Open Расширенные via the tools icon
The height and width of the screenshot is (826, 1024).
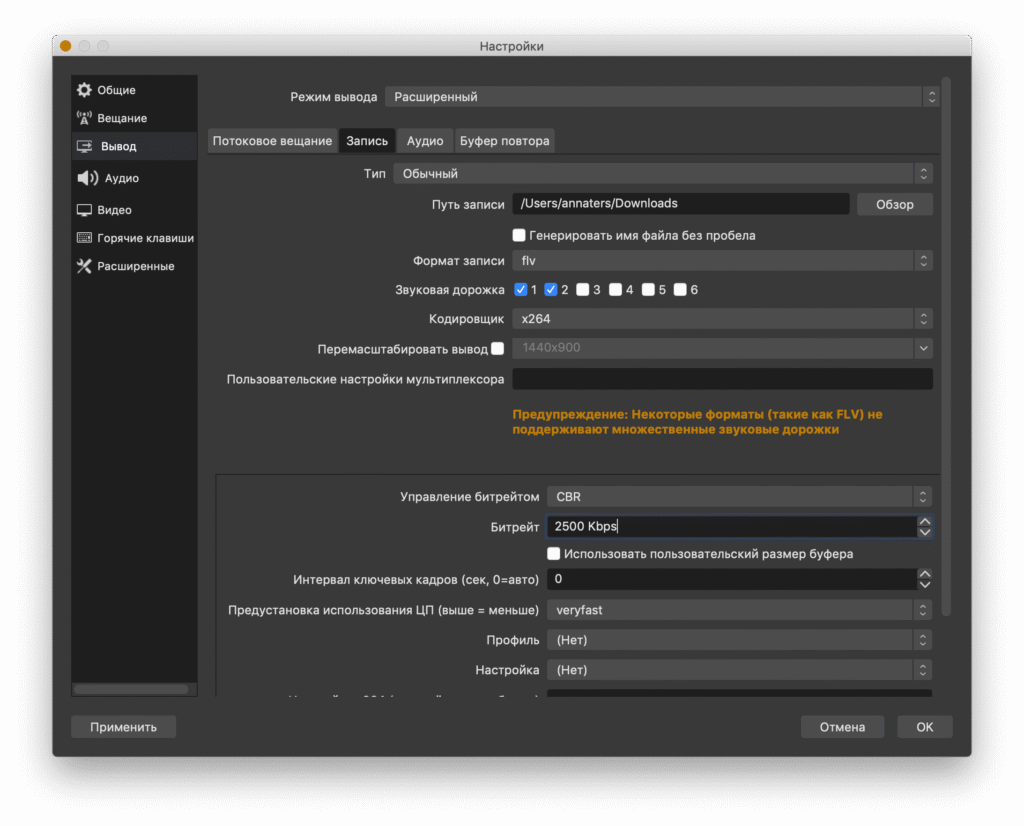(84, 266)
